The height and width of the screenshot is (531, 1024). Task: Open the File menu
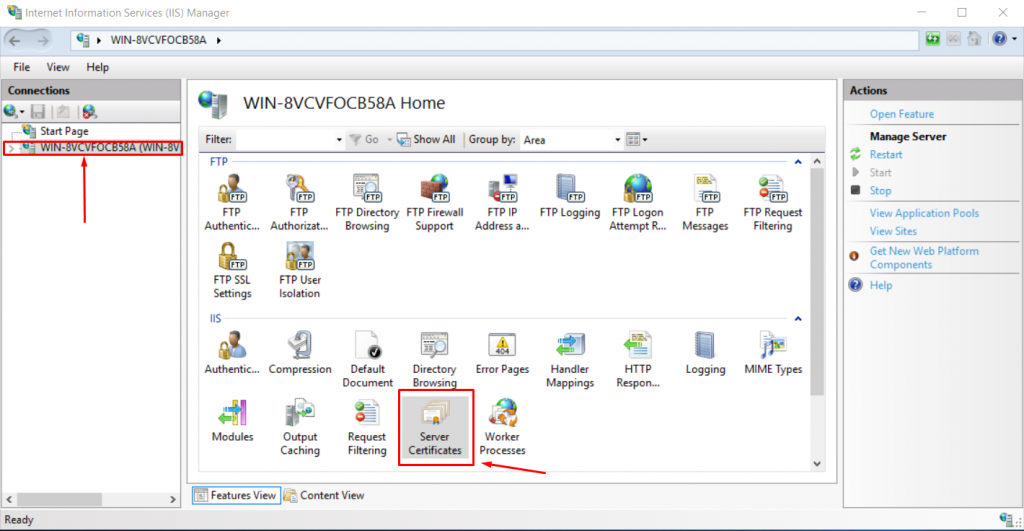22,67
